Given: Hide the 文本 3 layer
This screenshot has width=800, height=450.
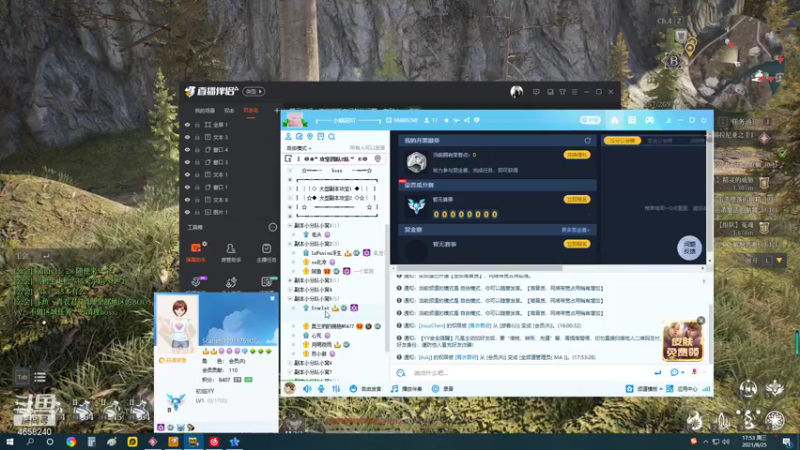Looking at the screenshot, I should (187, 137).
